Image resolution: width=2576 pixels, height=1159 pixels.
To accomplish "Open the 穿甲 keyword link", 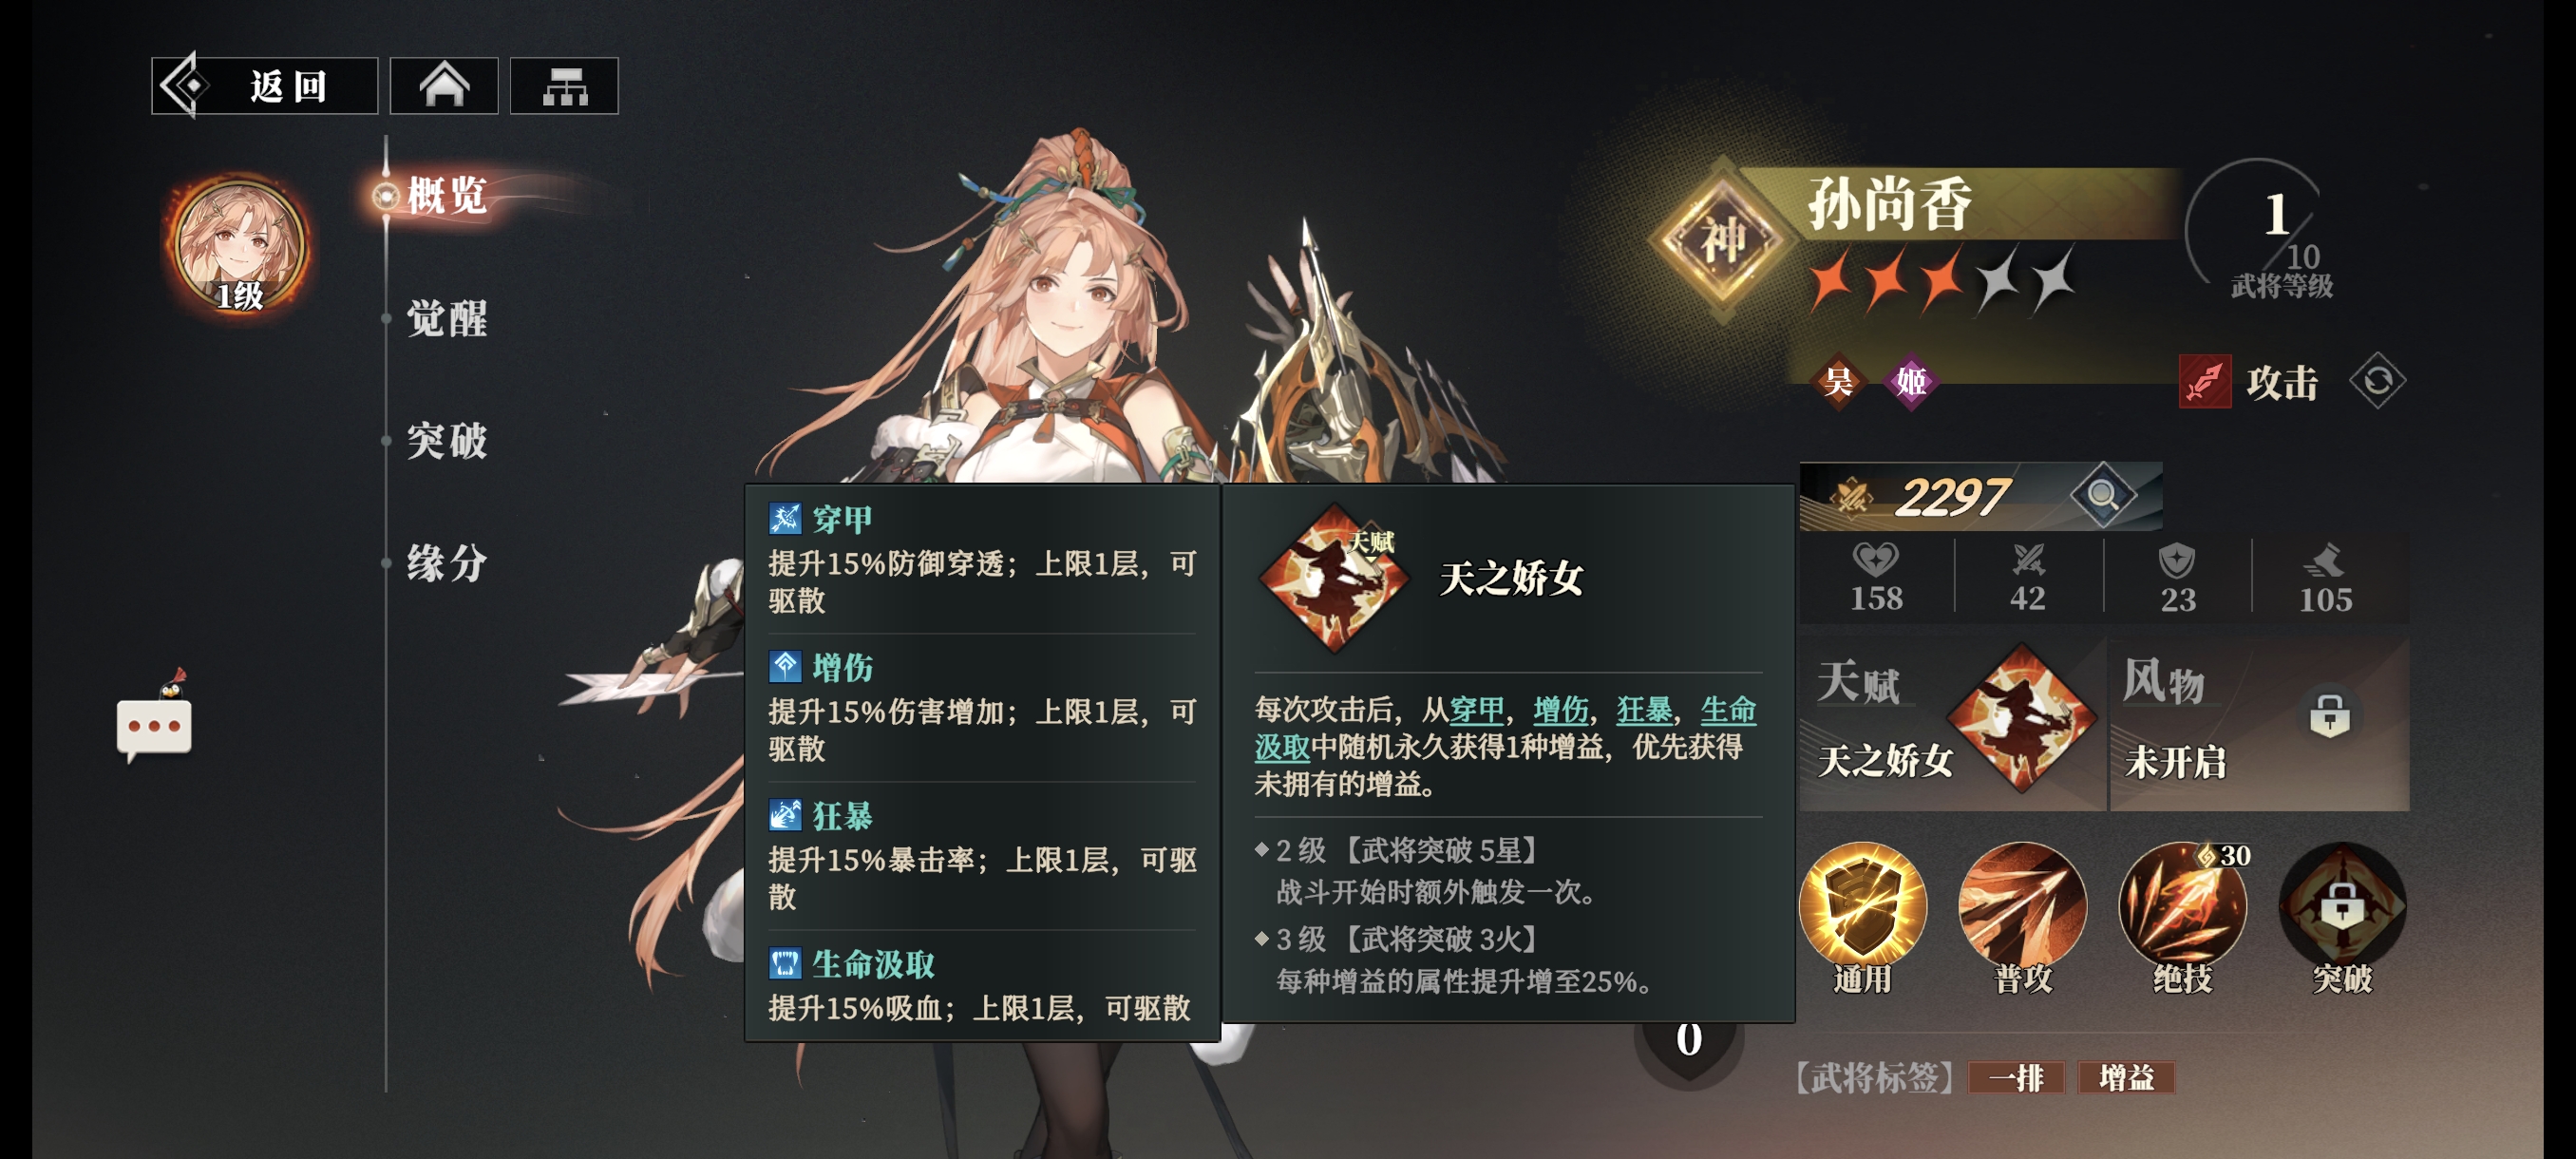I will [x=1476, y=710].
